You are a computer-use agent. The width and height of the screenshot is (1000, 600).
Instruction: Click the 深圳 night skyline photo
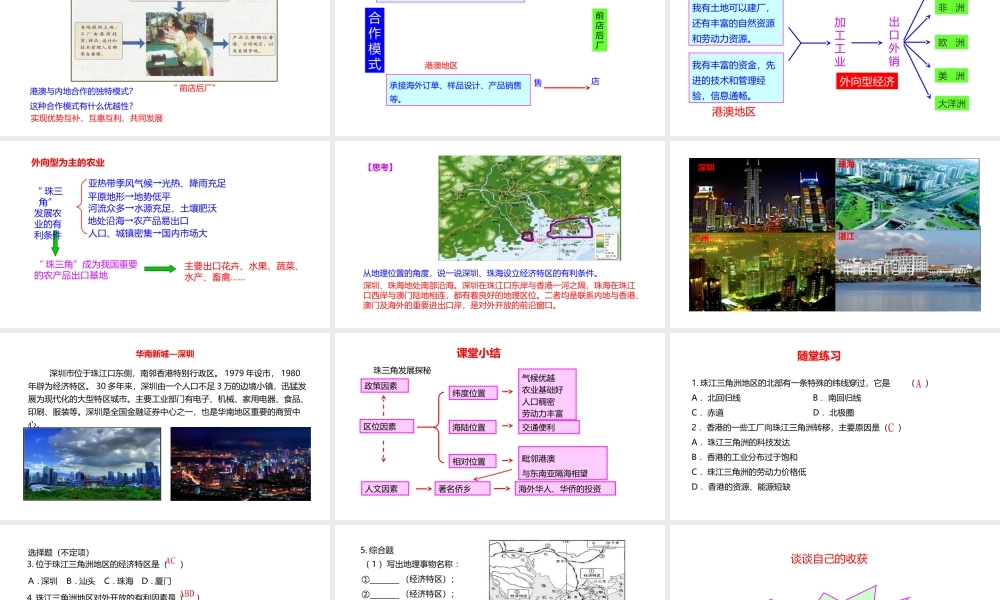(762, 194)
